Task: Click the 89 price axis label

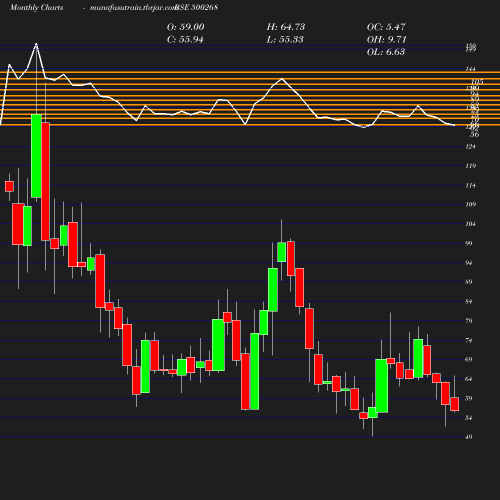Action: pos(469,282)
